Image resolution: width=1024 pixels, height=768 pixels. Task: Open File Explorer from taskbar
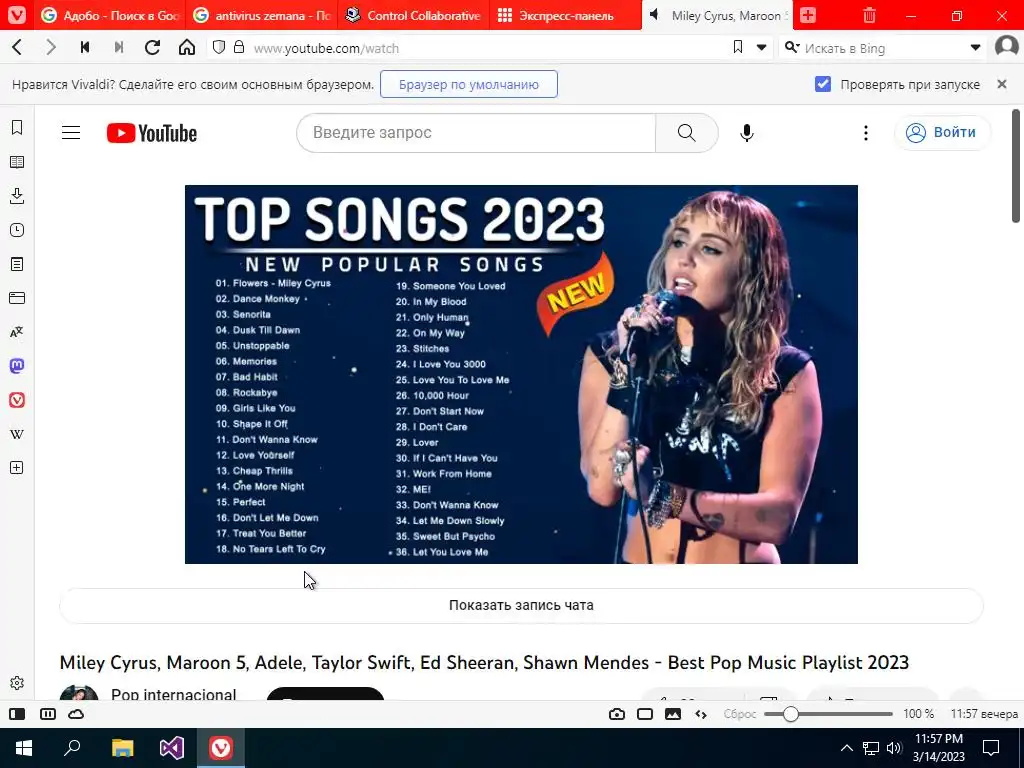click(122, 748)
